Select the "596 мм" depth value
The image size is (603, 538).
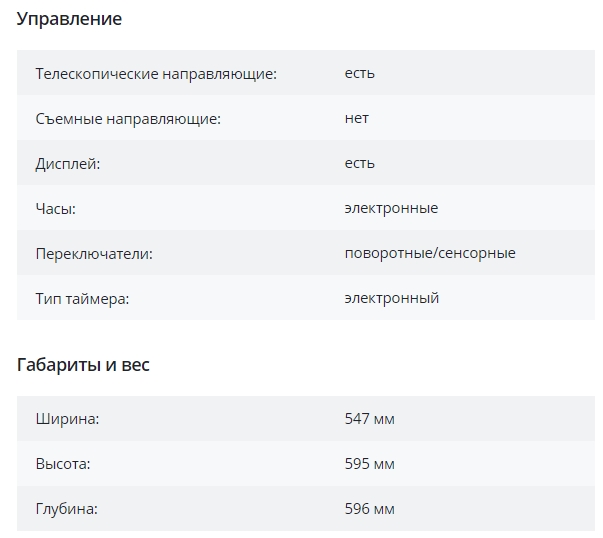370,509
